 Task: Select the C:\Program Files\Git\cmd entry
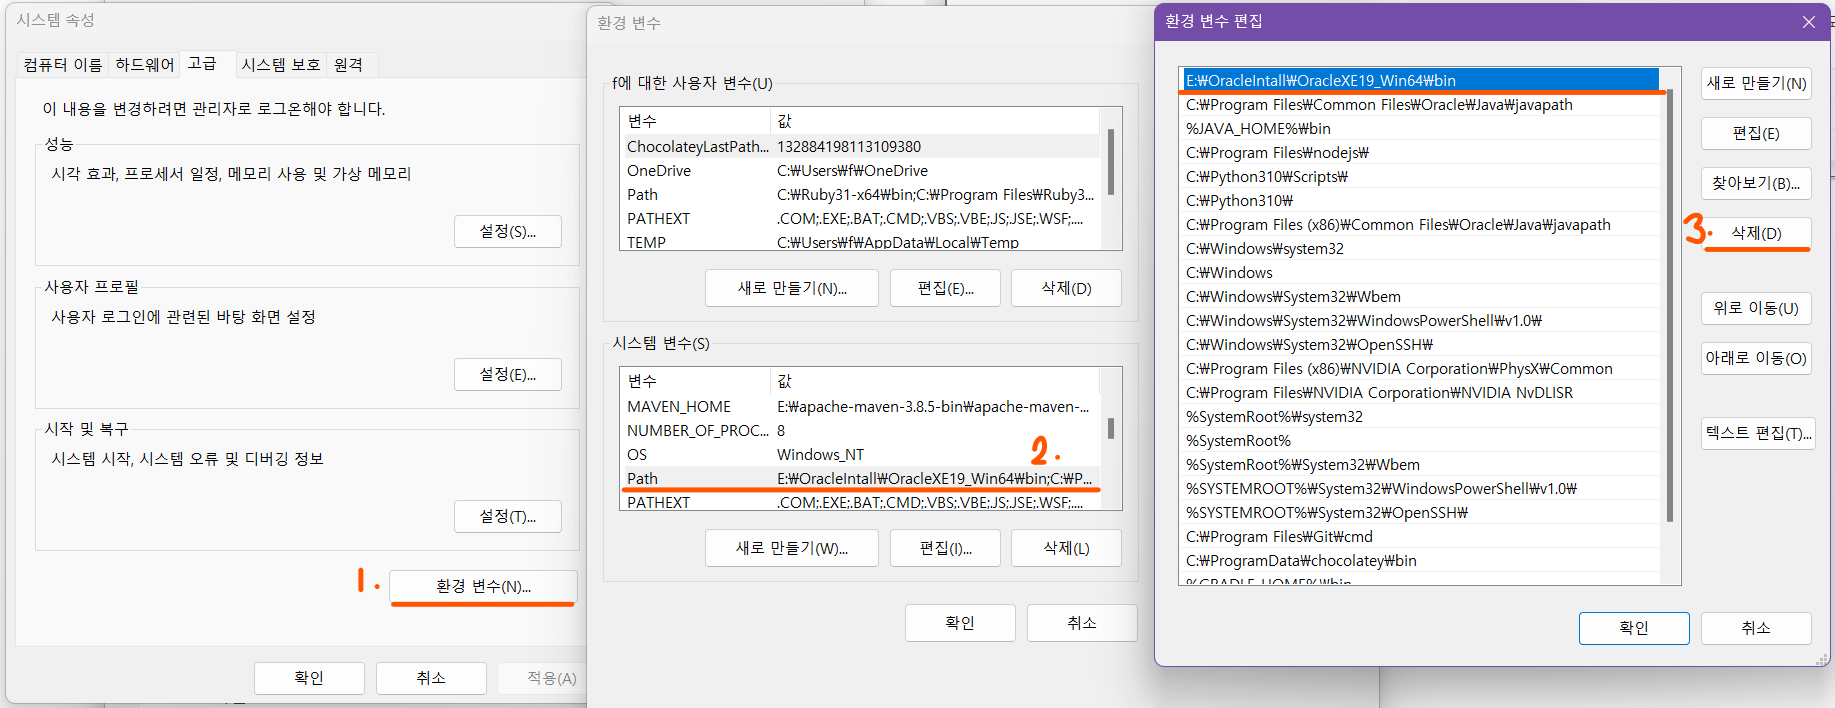(x=1420, y=536)
